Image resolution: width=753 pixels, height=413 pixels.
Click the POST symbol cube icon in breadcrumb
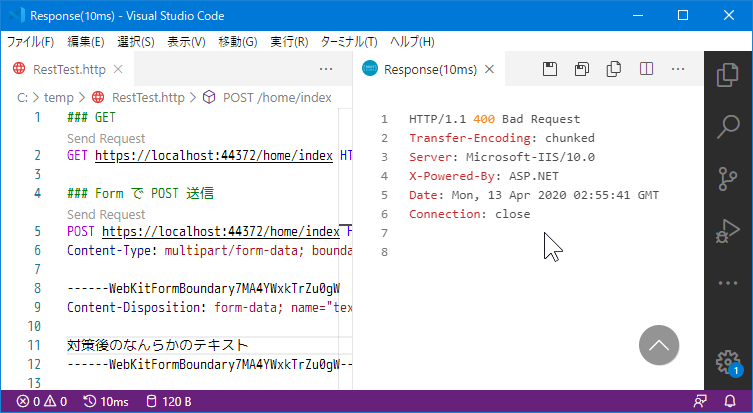[209, 97]
